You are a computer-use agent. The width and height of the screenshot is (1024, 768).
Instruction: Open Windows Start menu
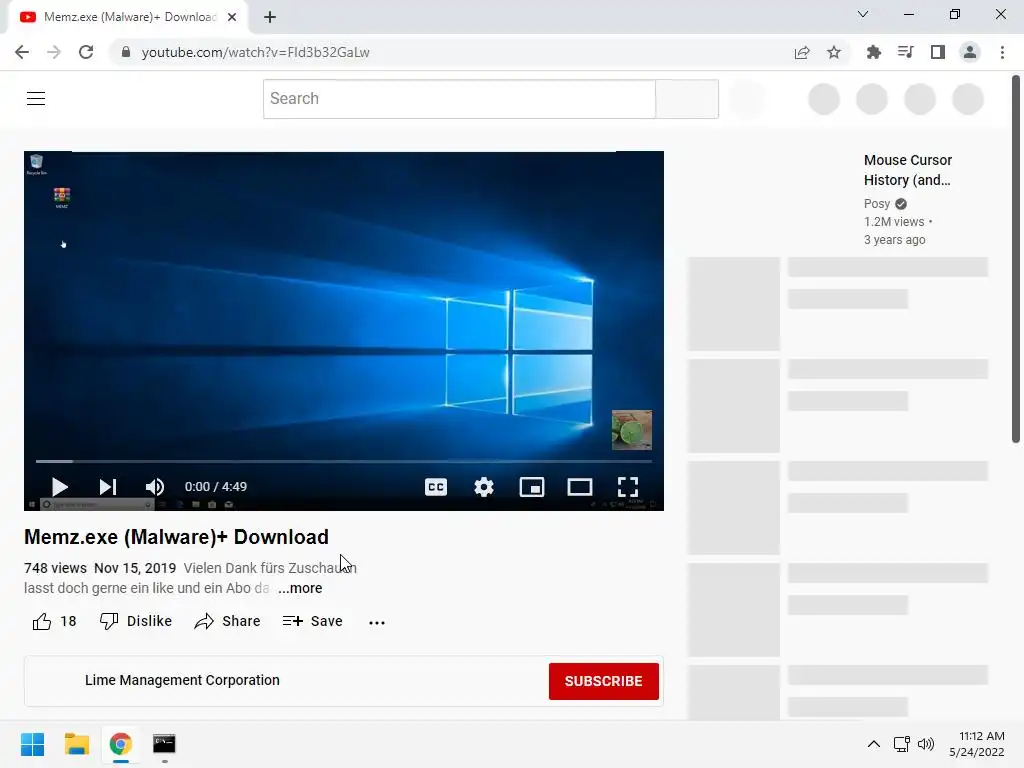(33, 744)
